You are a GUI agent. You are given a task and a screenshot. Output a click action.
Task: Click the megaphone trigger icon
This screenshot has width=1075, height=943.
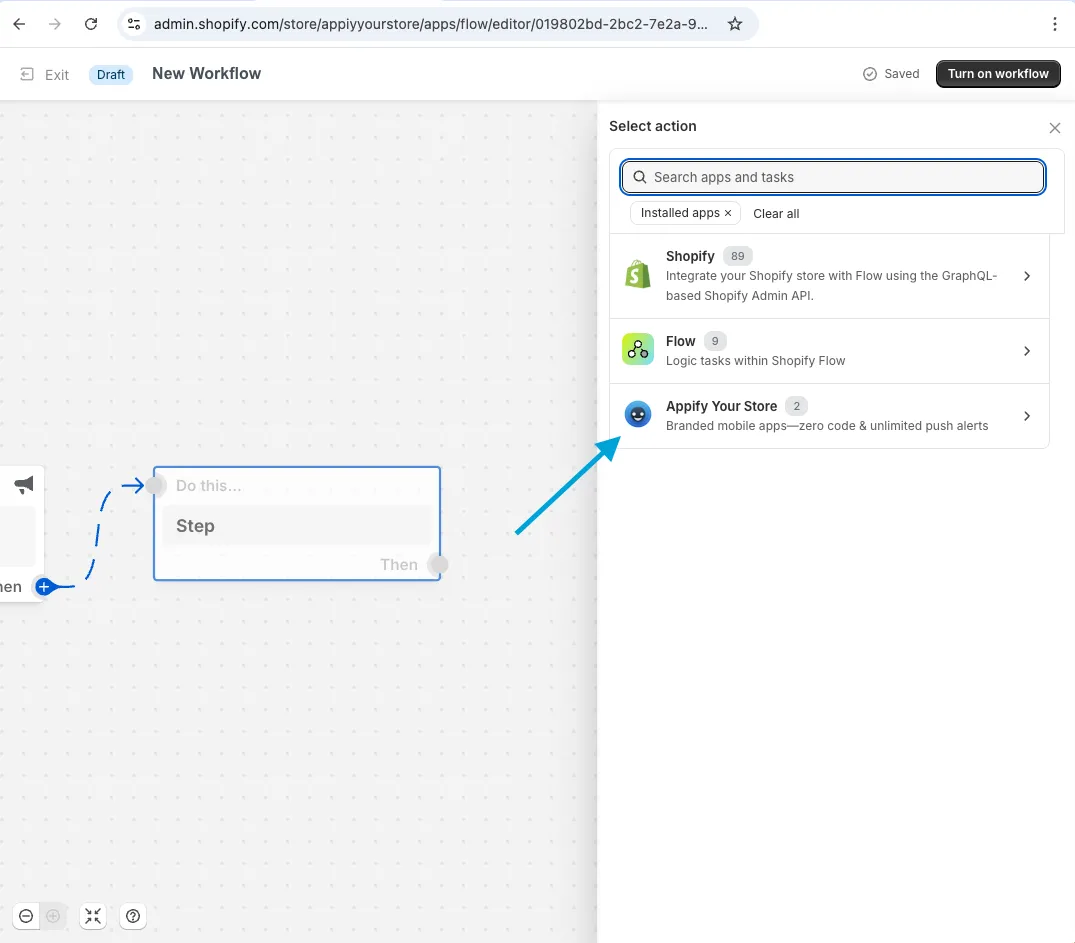(x=24, y=485)
